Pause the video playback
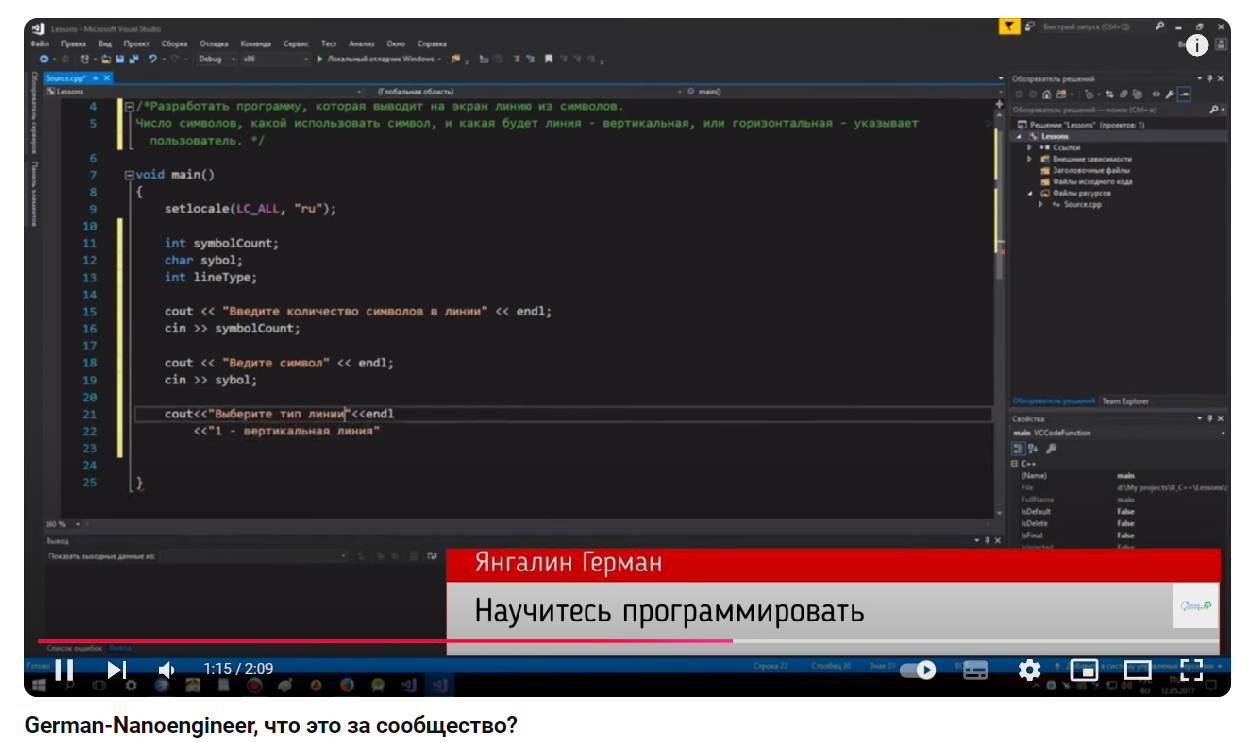 pyautogui.click(x=64, y=669)
